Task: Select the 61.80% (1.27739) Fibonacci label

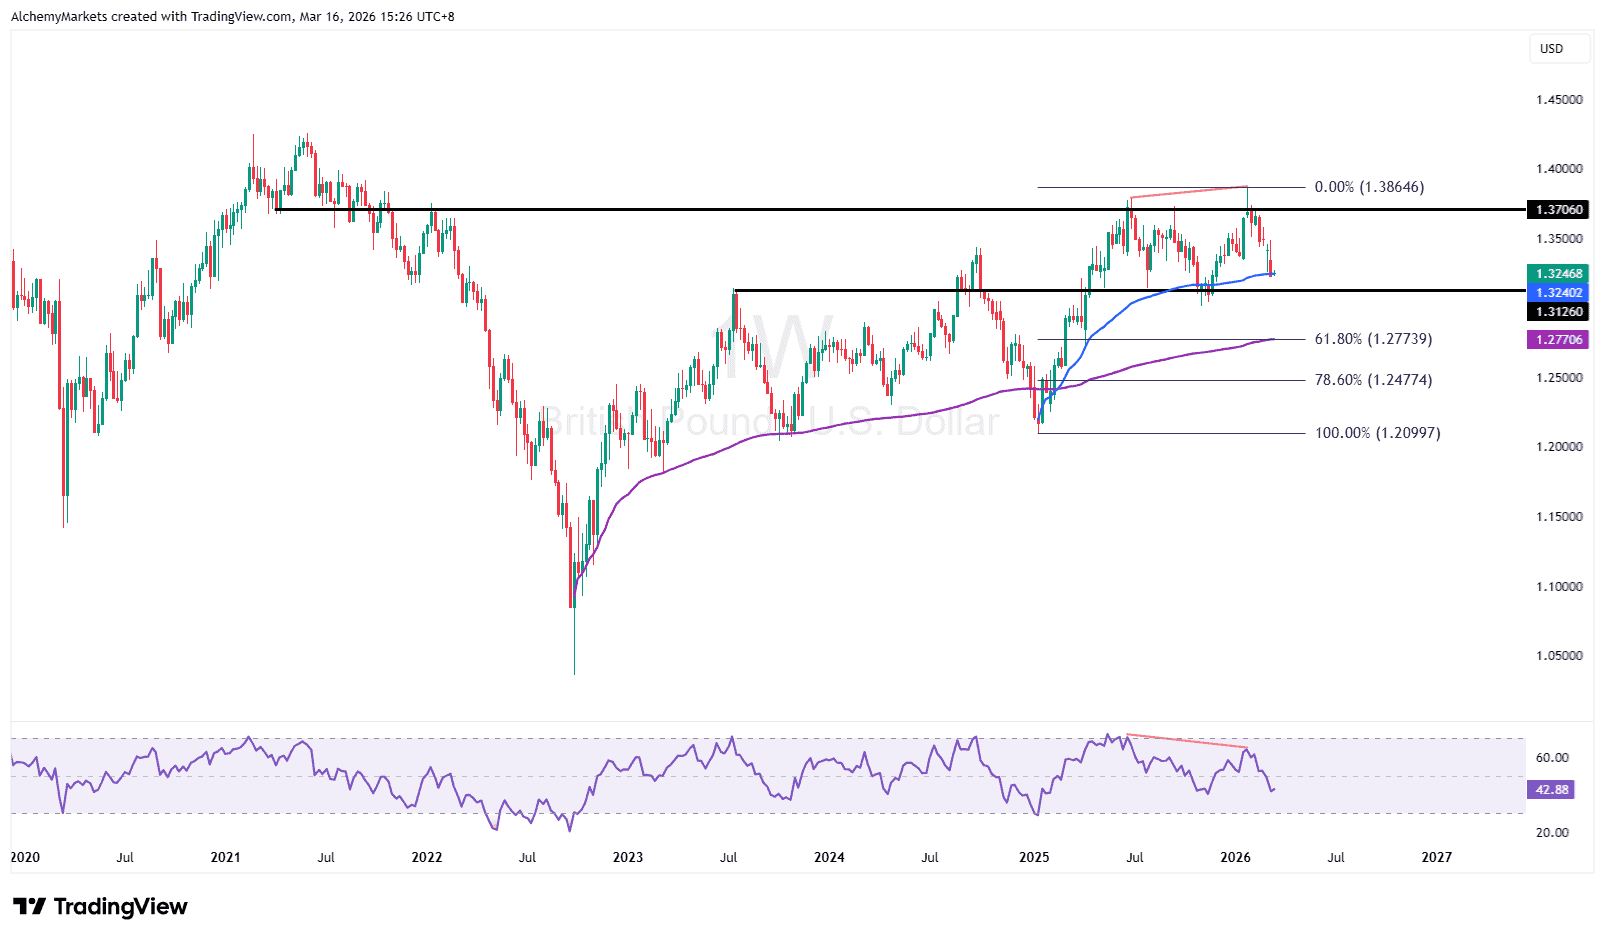Action: point(1373,339)
